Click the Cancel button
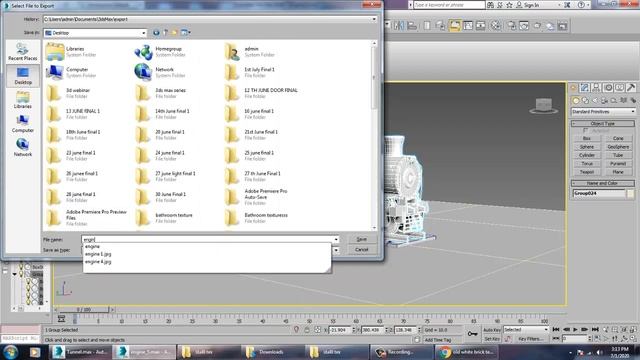The height and width of the screenshot is (360, 640). tap(362, 249)
